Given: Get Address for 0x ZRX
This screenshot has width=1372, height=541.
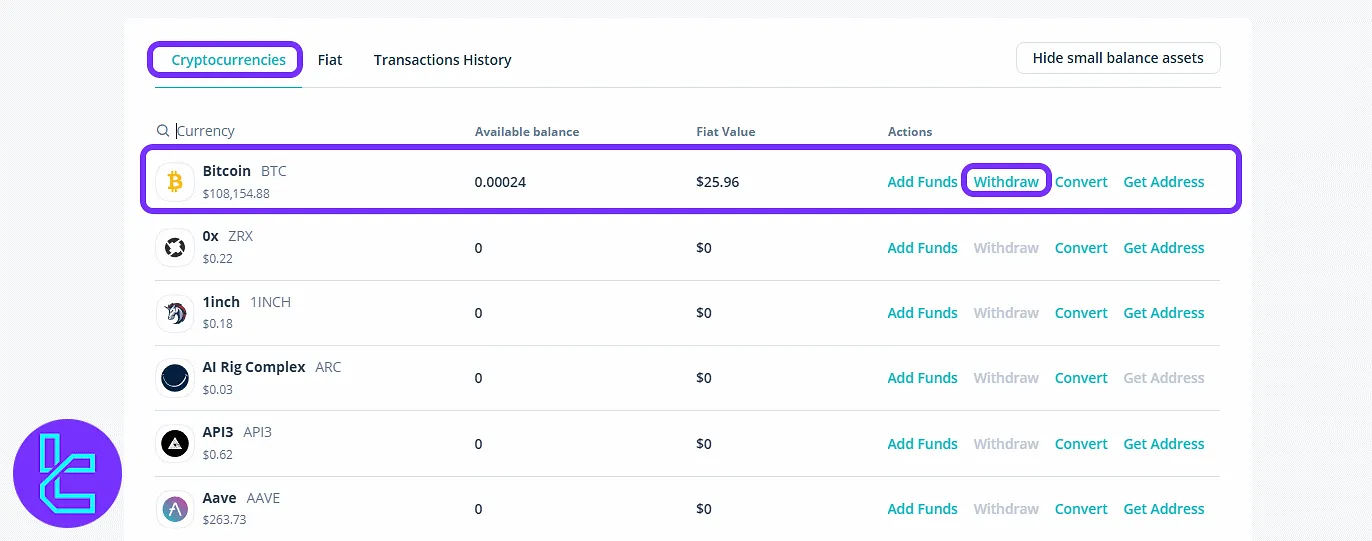Looking at the screenshot, I should click(1164, 248).
